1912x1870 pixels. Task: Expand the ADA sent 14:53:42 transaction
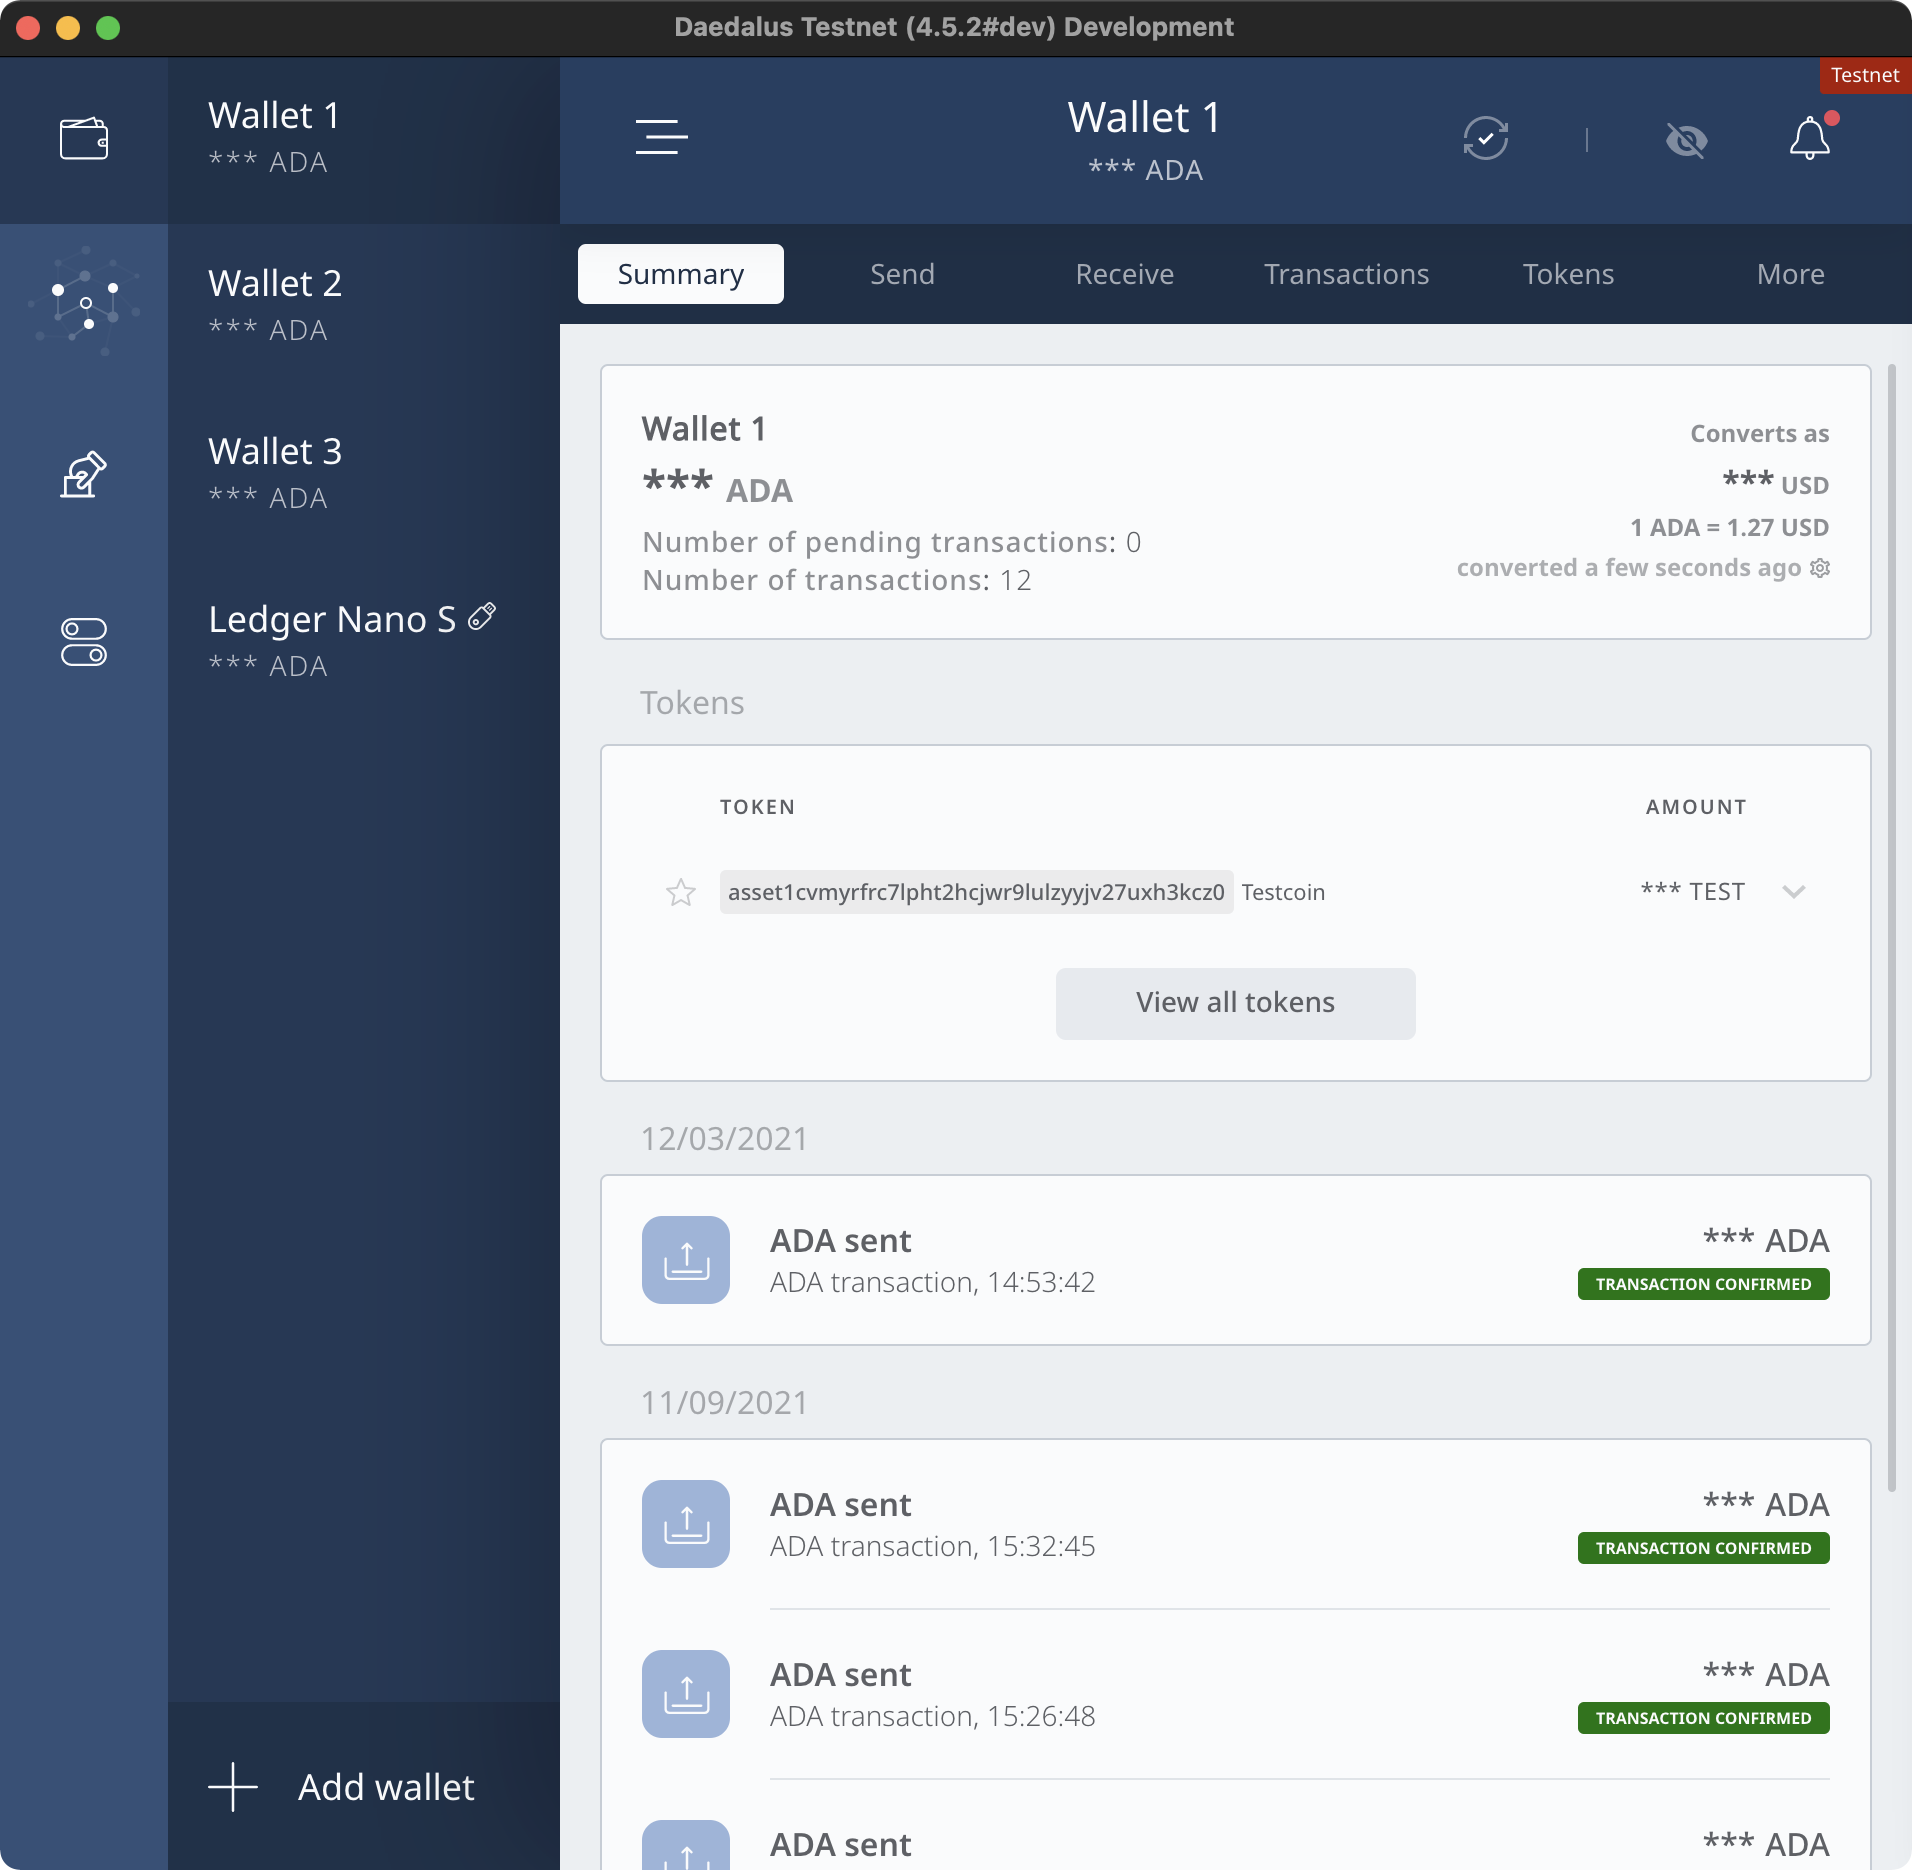point(1236,1260)
